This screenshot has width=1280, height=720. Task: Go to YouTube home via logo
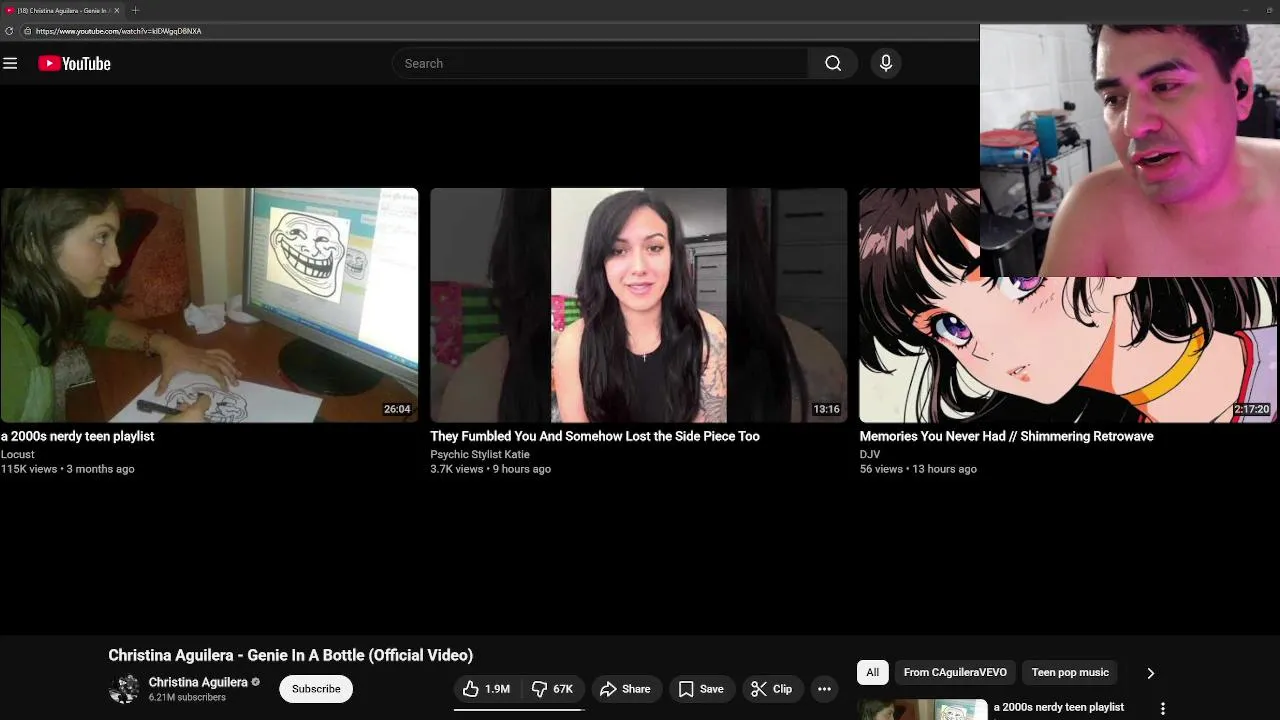pyautogui.click(x=74, y=63)
